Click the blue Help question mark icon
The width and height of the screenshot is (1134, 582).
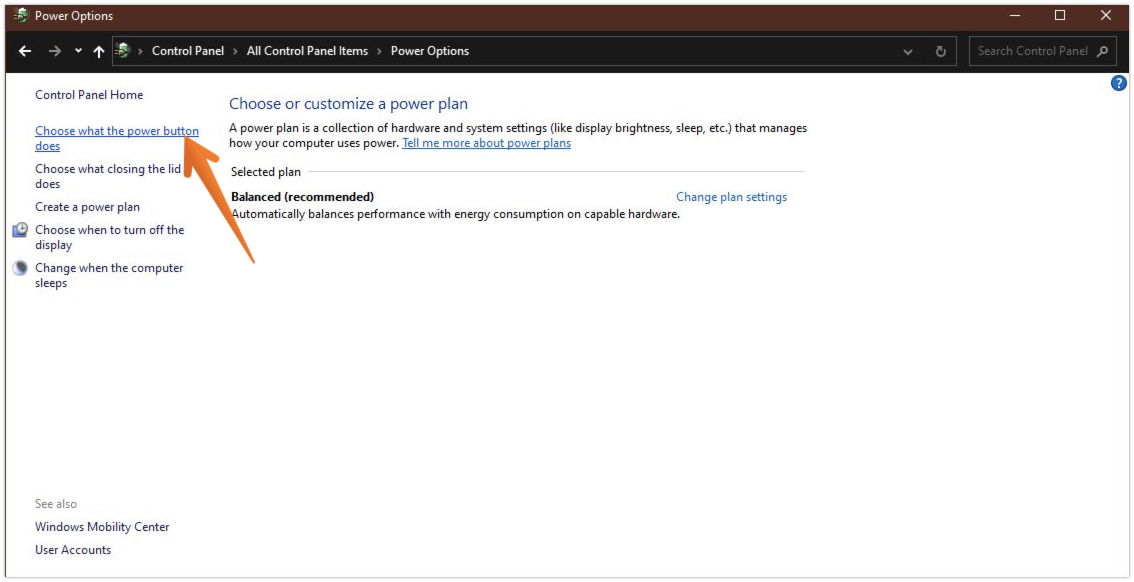point(1119,83)
